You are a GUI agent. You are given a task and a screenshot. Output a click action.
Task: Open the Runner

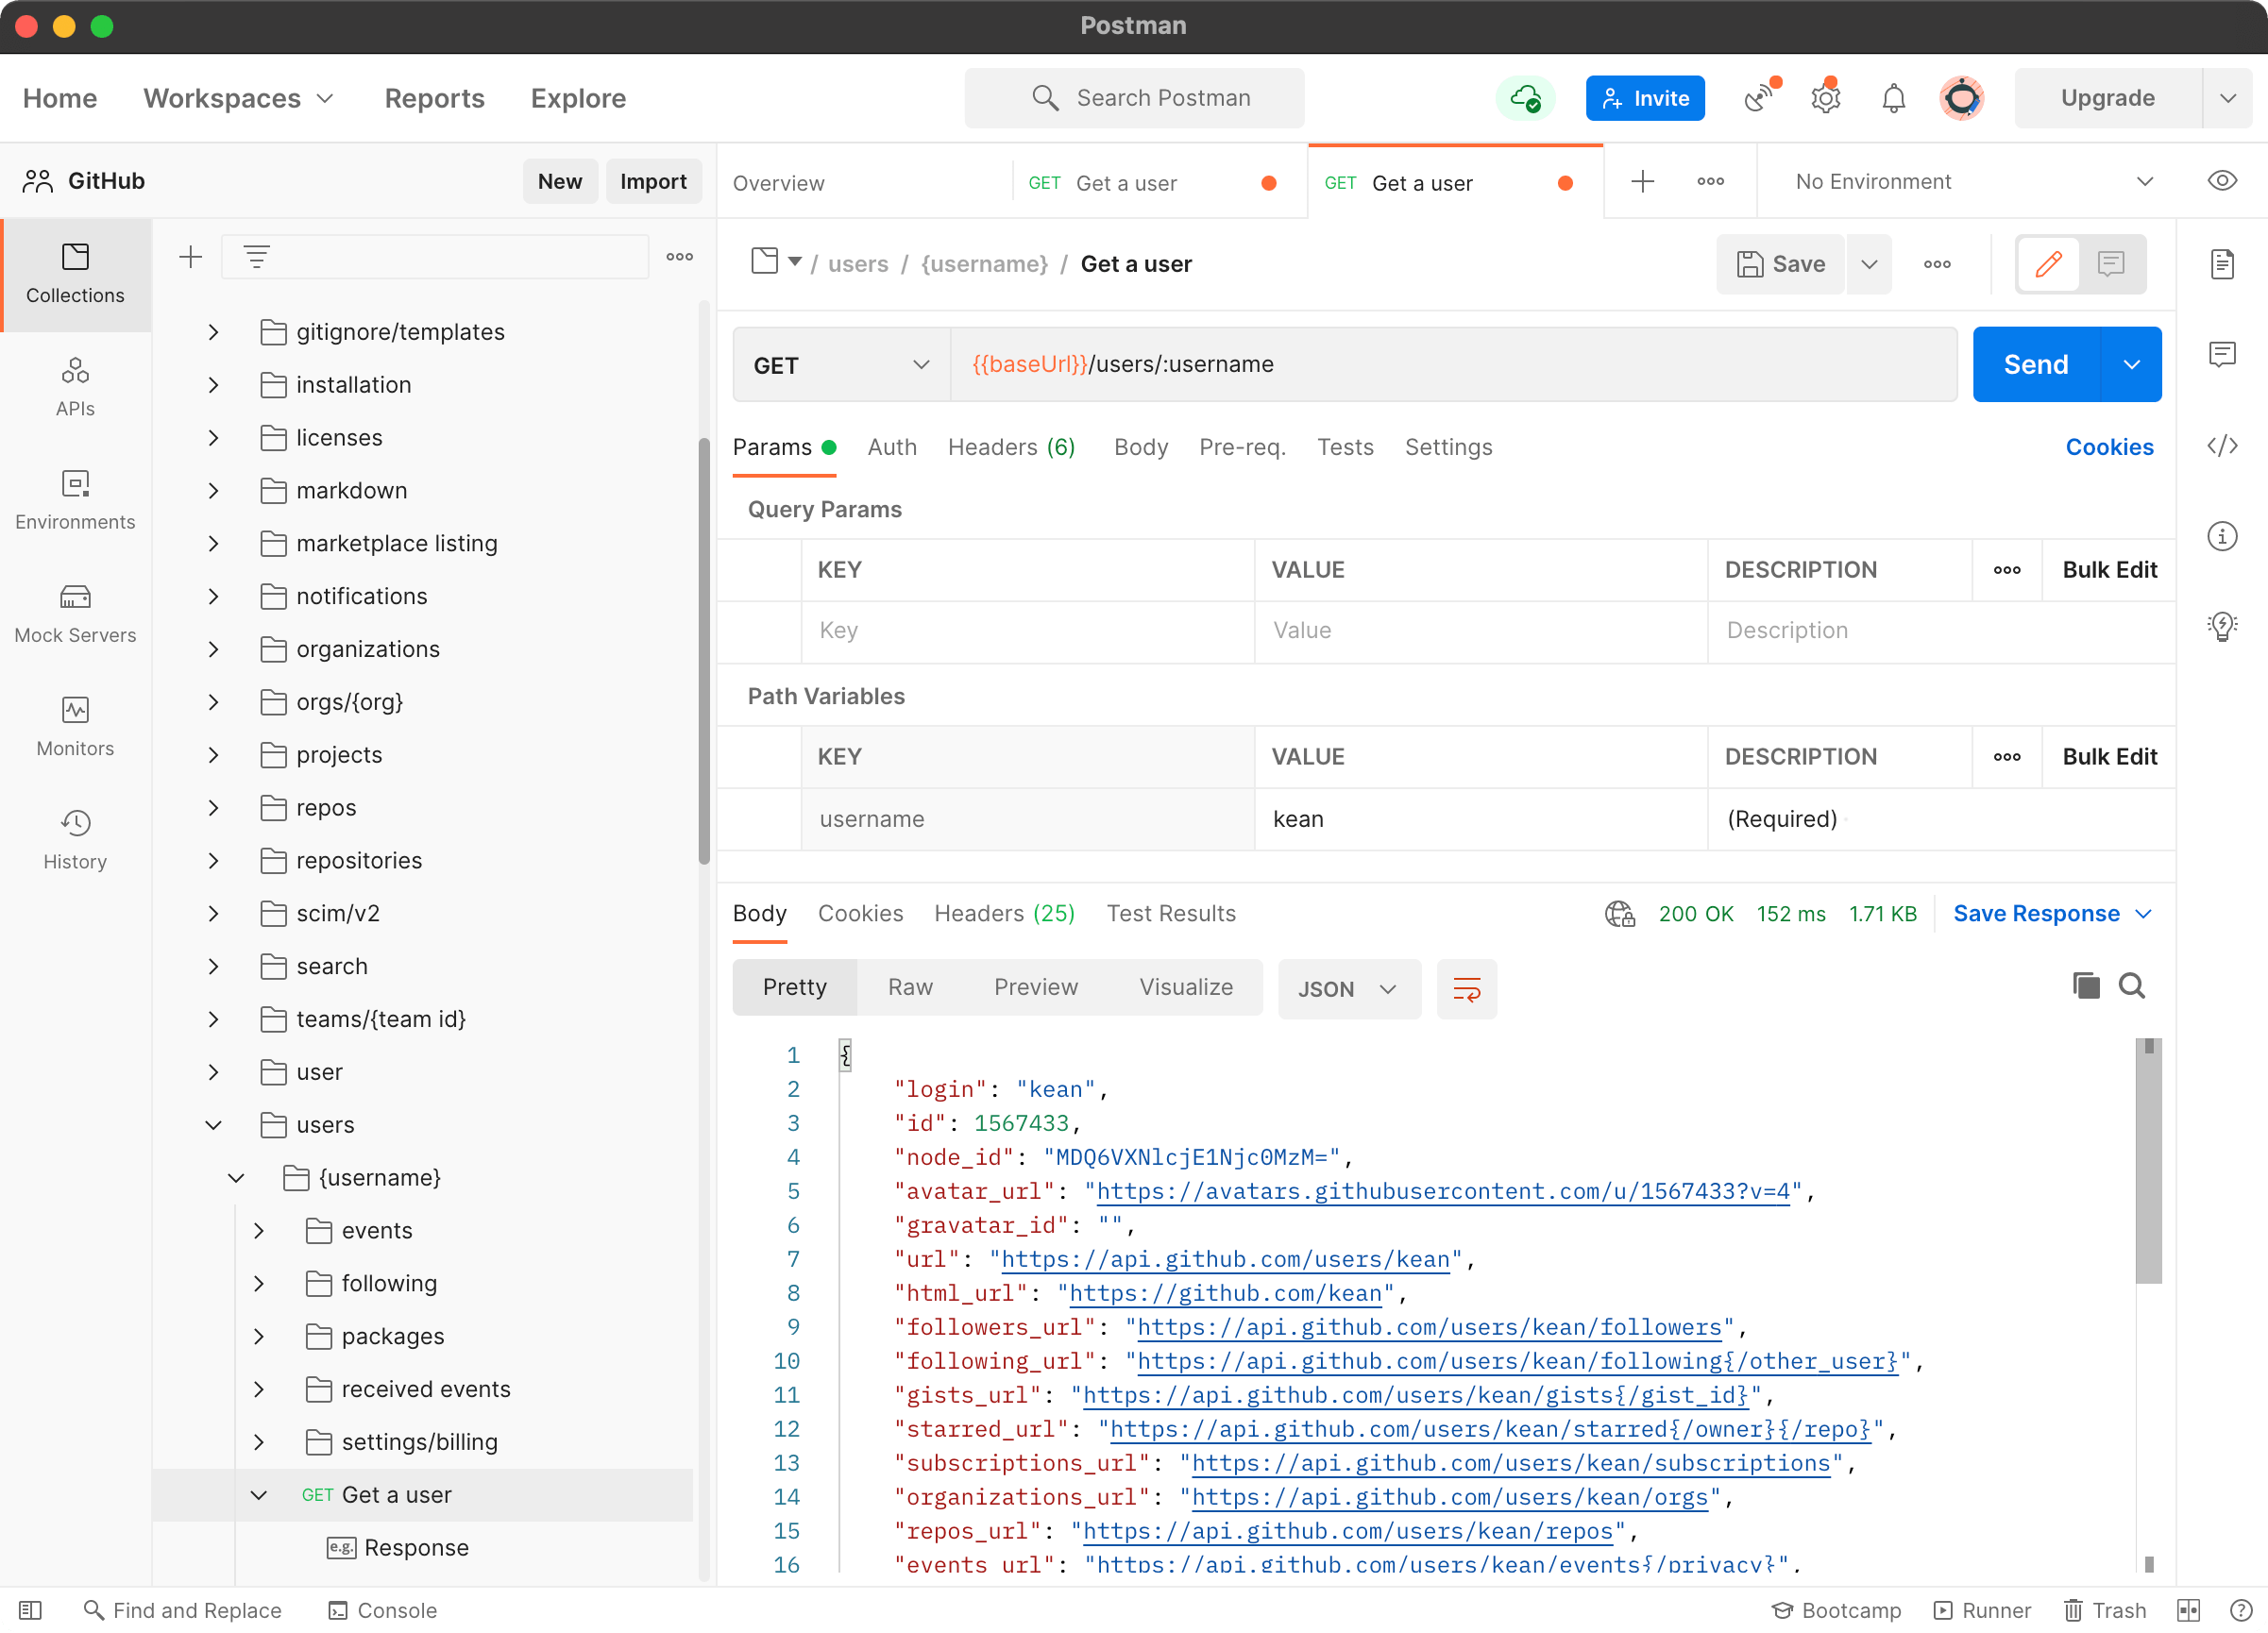pos(1981,1610)
